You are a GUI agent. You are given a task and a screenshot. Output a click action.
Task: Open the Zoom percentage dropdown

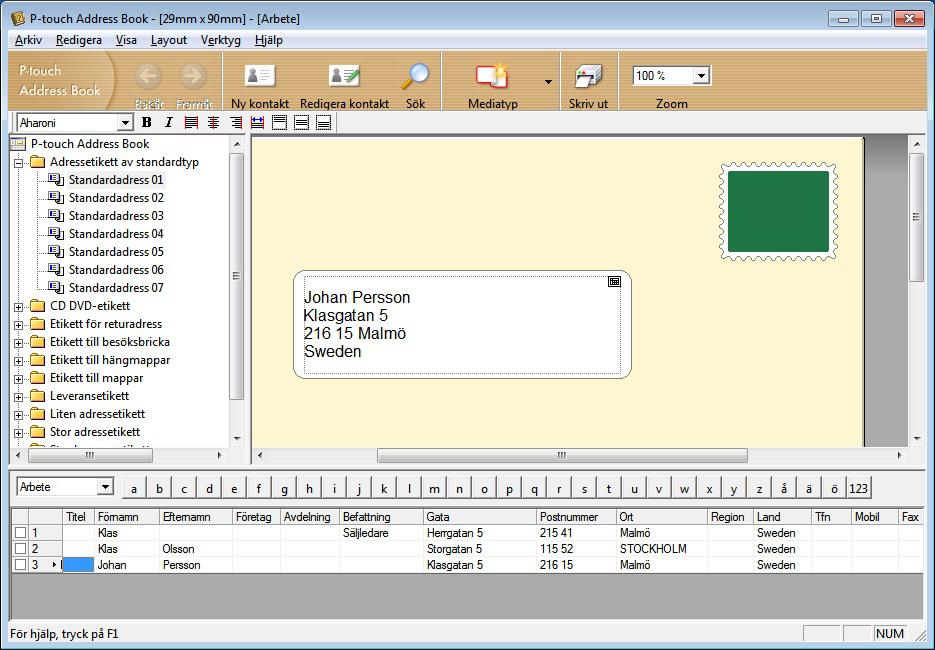point(701,76)
